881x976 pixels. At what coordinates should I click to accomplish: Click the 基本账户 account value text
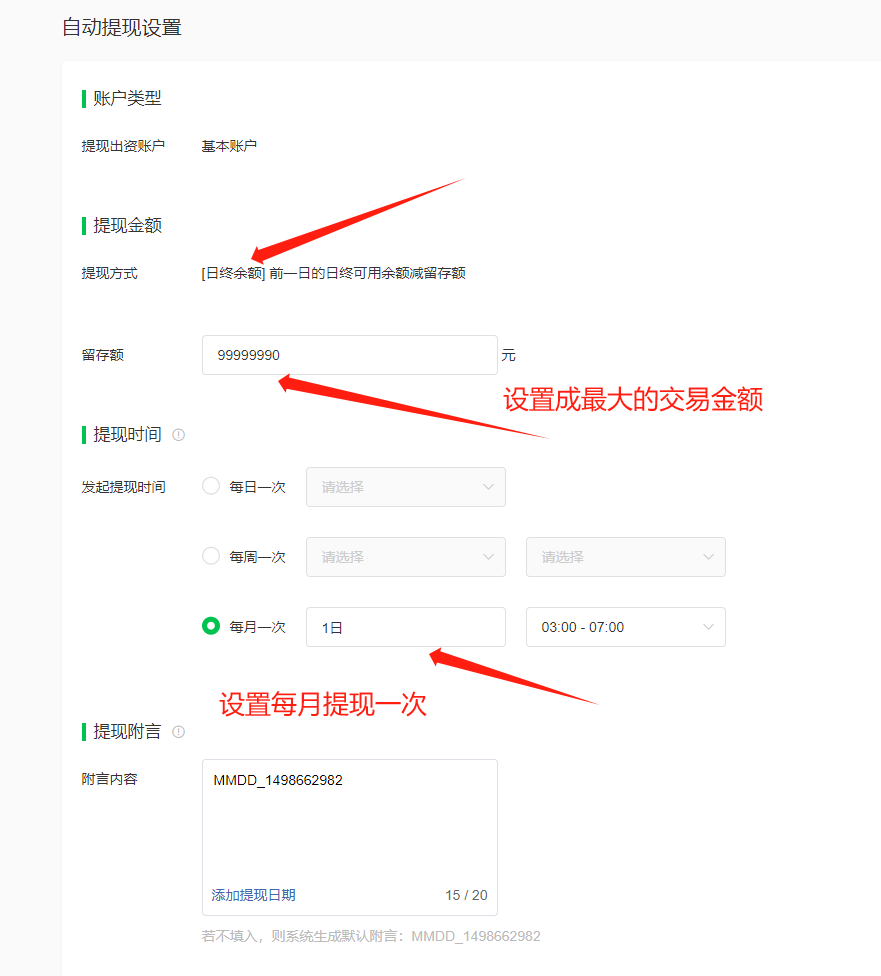pyautogui.click(x=229, y=146)
